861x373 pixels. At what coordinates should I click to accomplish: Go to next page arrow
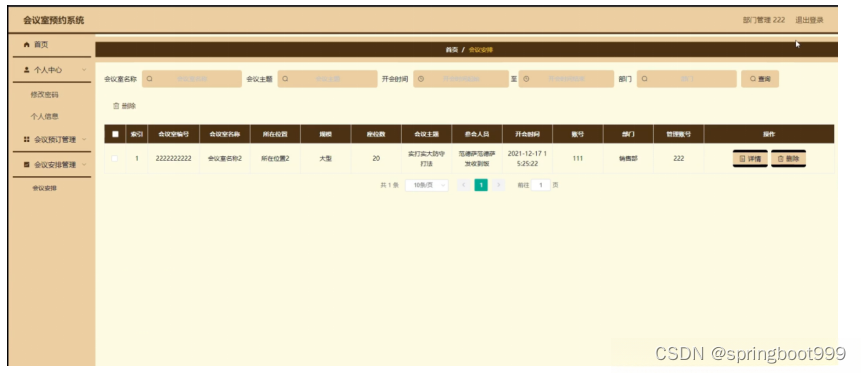click(x=498, y=186)
